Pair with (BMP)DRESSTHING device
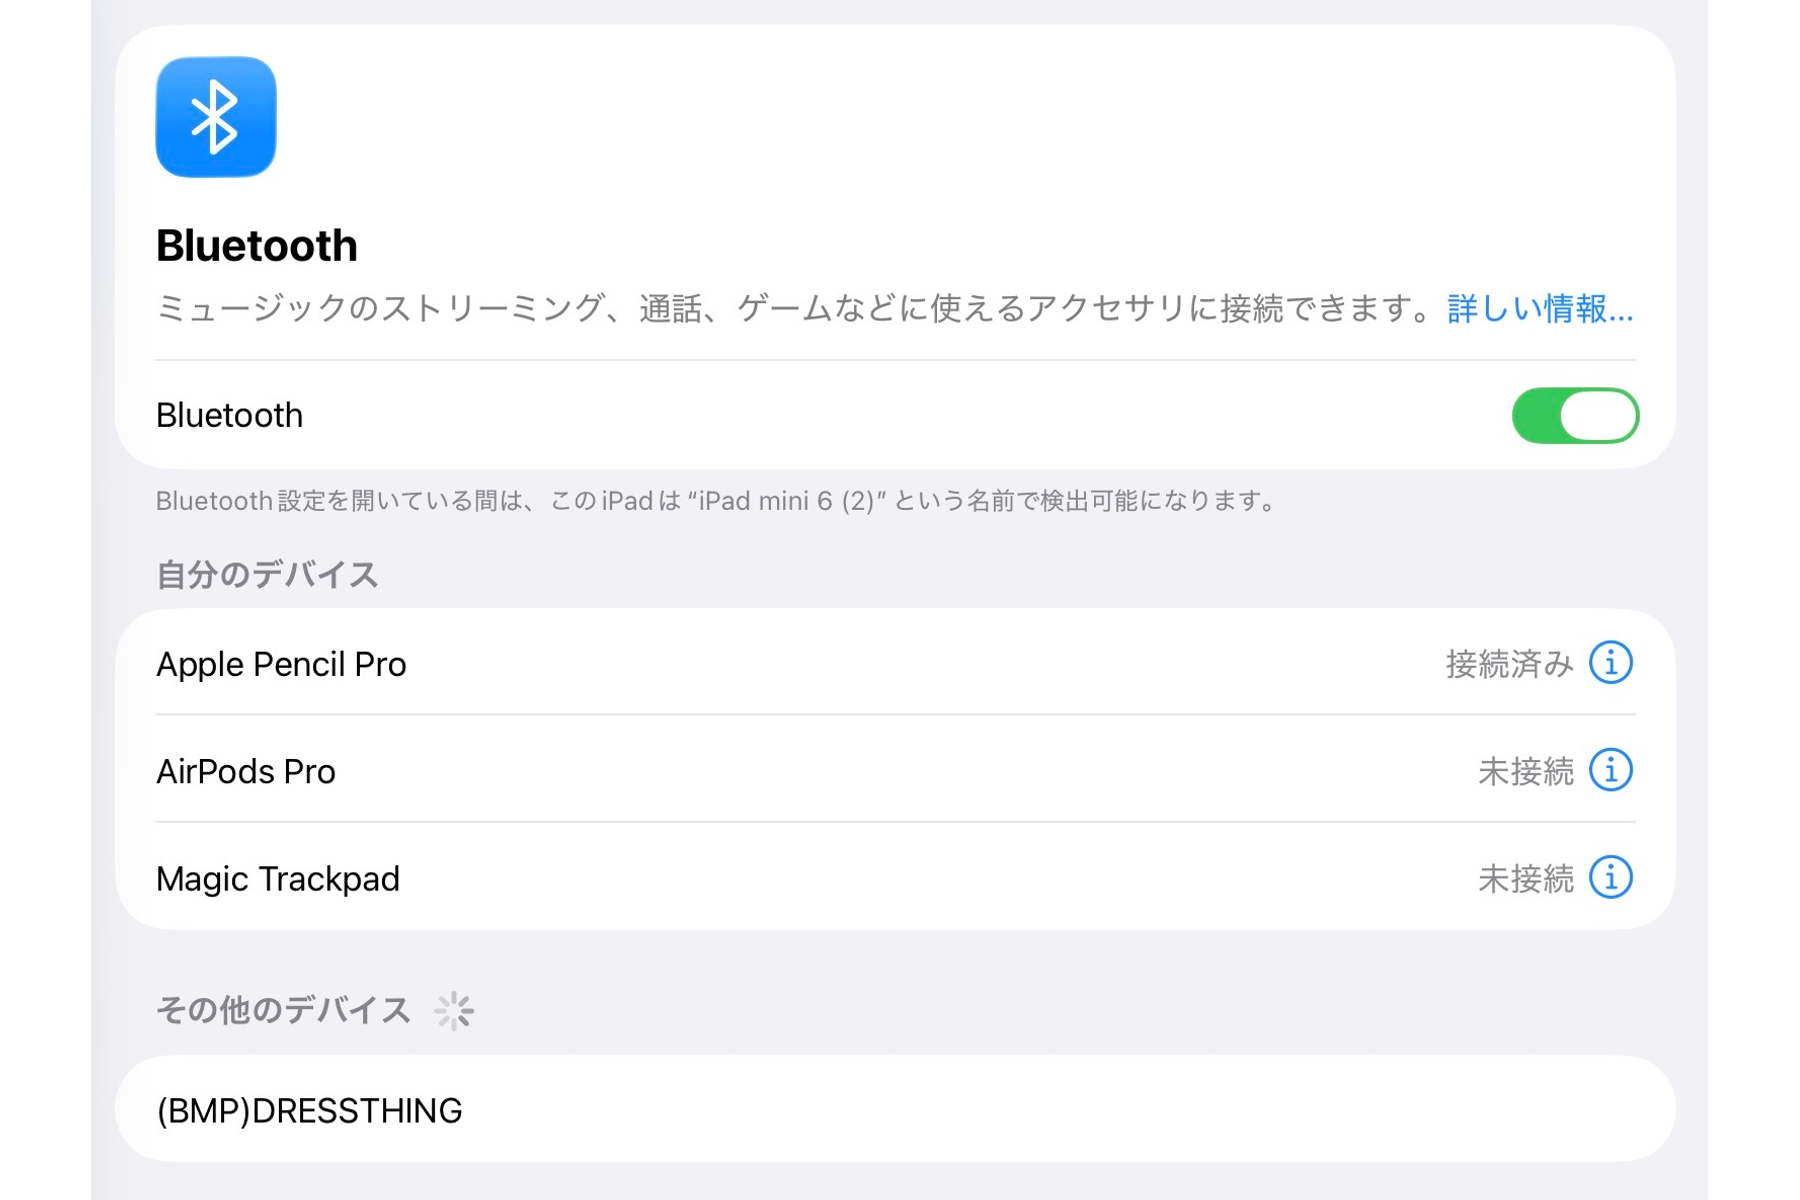Screen dimensions: 1800x1200 (x=895, y=1109)
